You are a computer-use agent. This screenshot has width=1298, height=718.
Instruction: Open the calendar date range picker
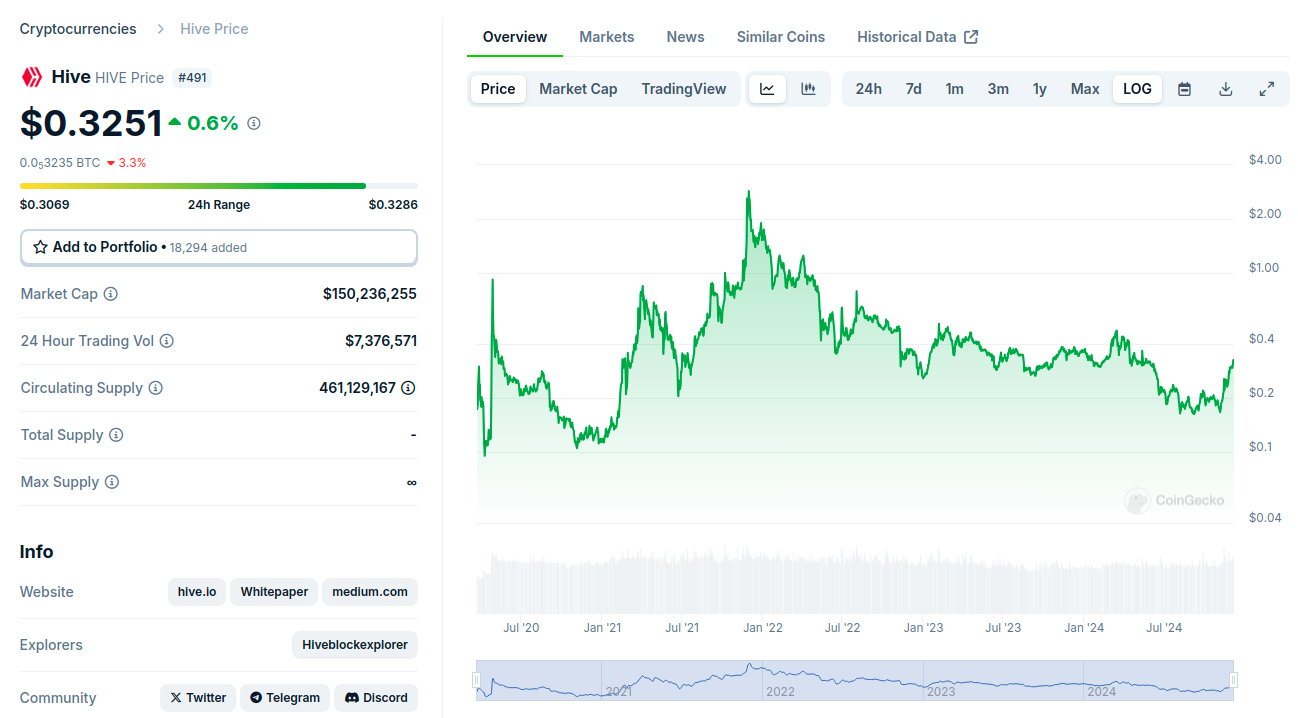click(1184, 89)
